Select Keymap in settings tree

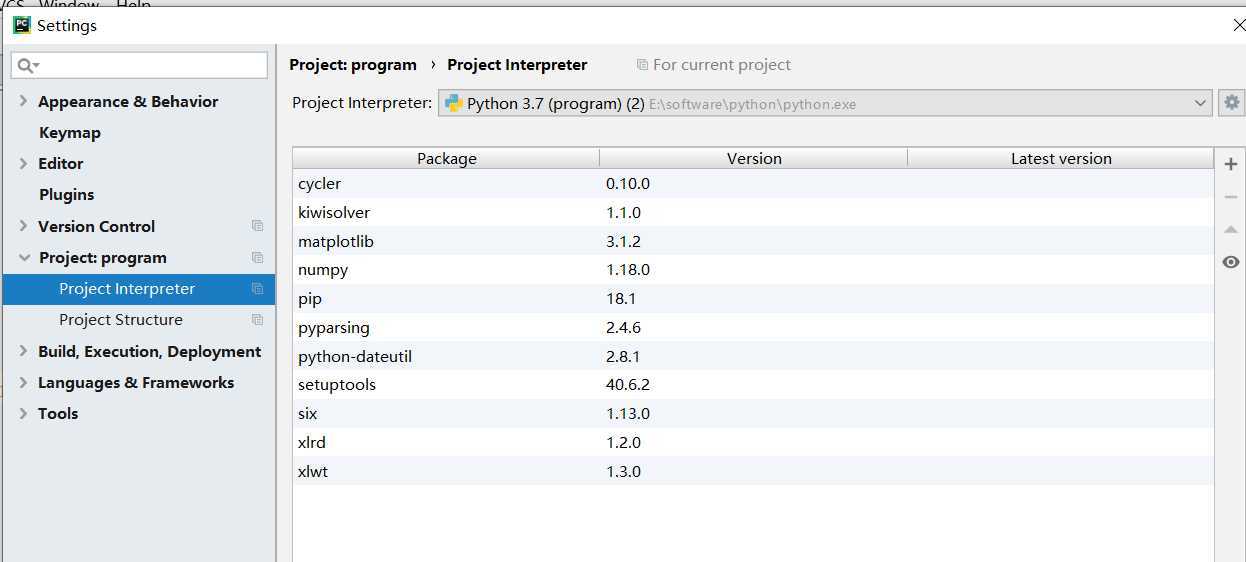pyautogui.click(x=70, y=132)
